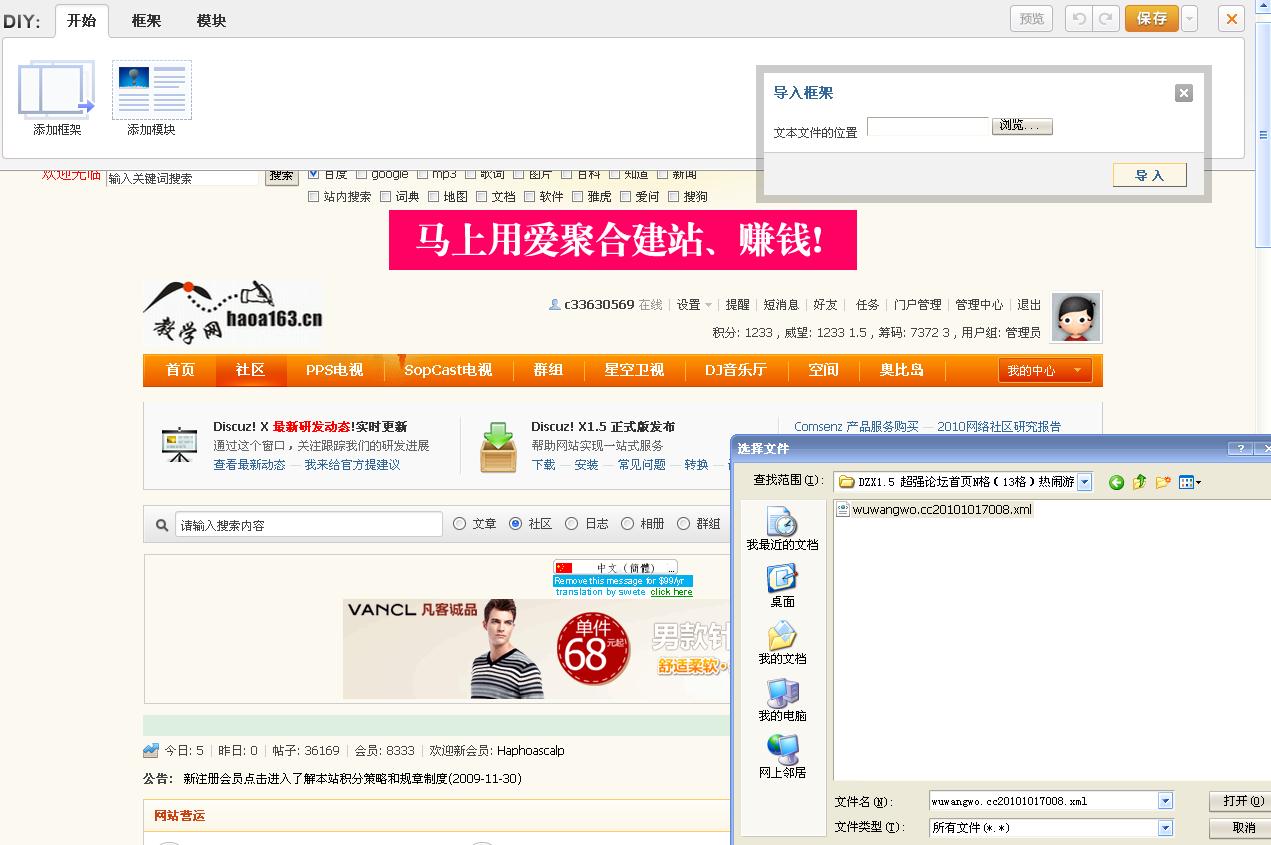
Task: Click the 请输入搜索内容 search field
Action: pyautogui.click(x=309, y=525)
